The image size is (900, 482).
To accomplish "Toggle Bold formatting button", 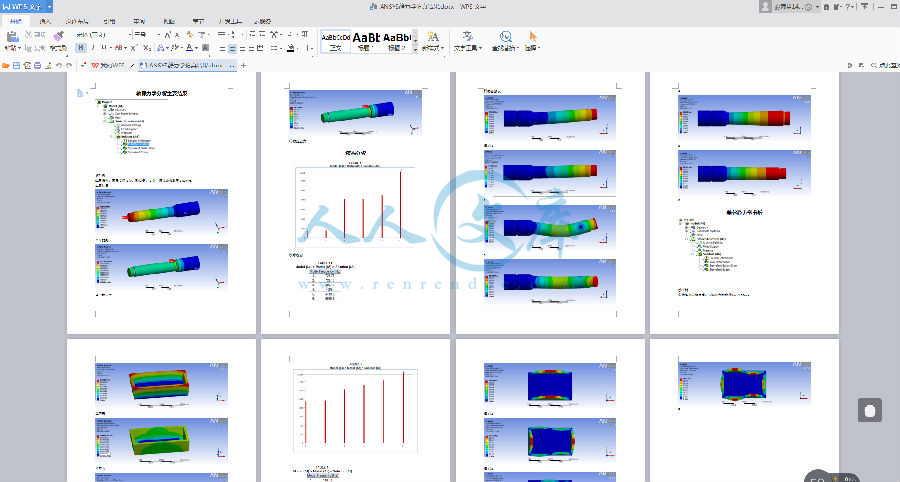I will [x=79, y=47].
